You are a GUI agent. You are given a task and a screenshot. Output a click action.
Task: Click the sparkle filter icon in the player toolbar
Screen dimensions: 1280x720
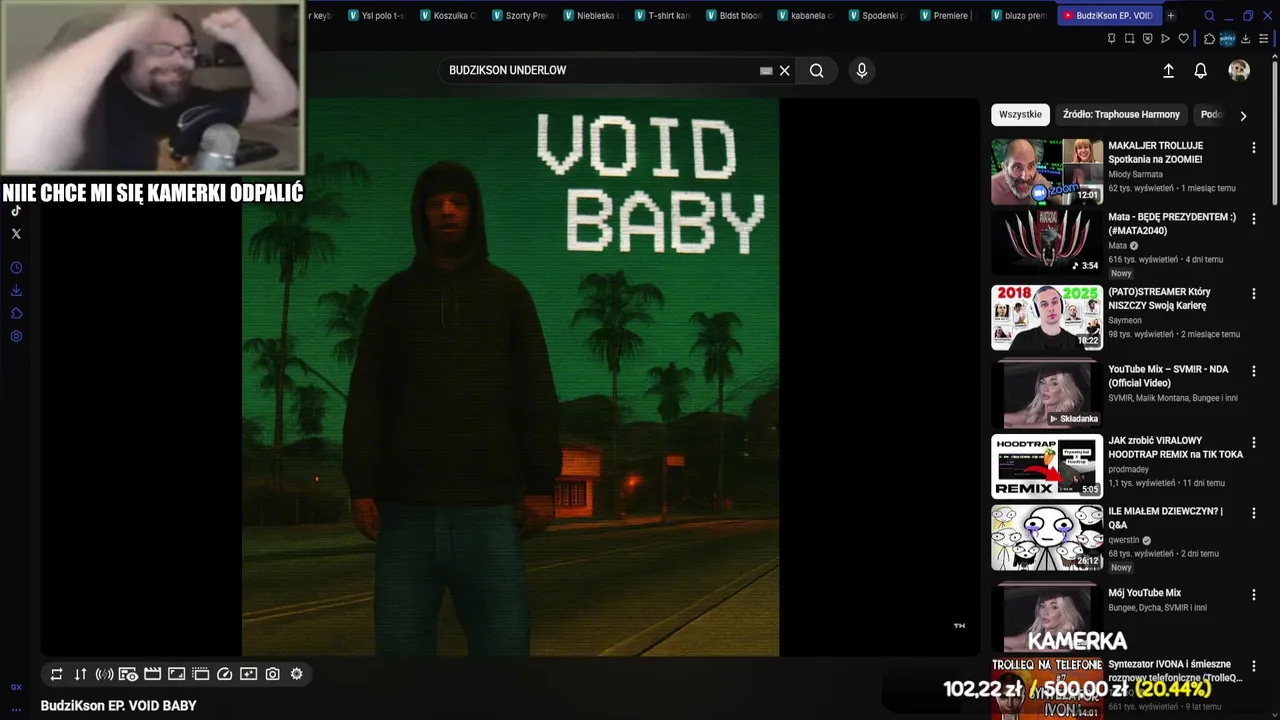click(248, 674)
